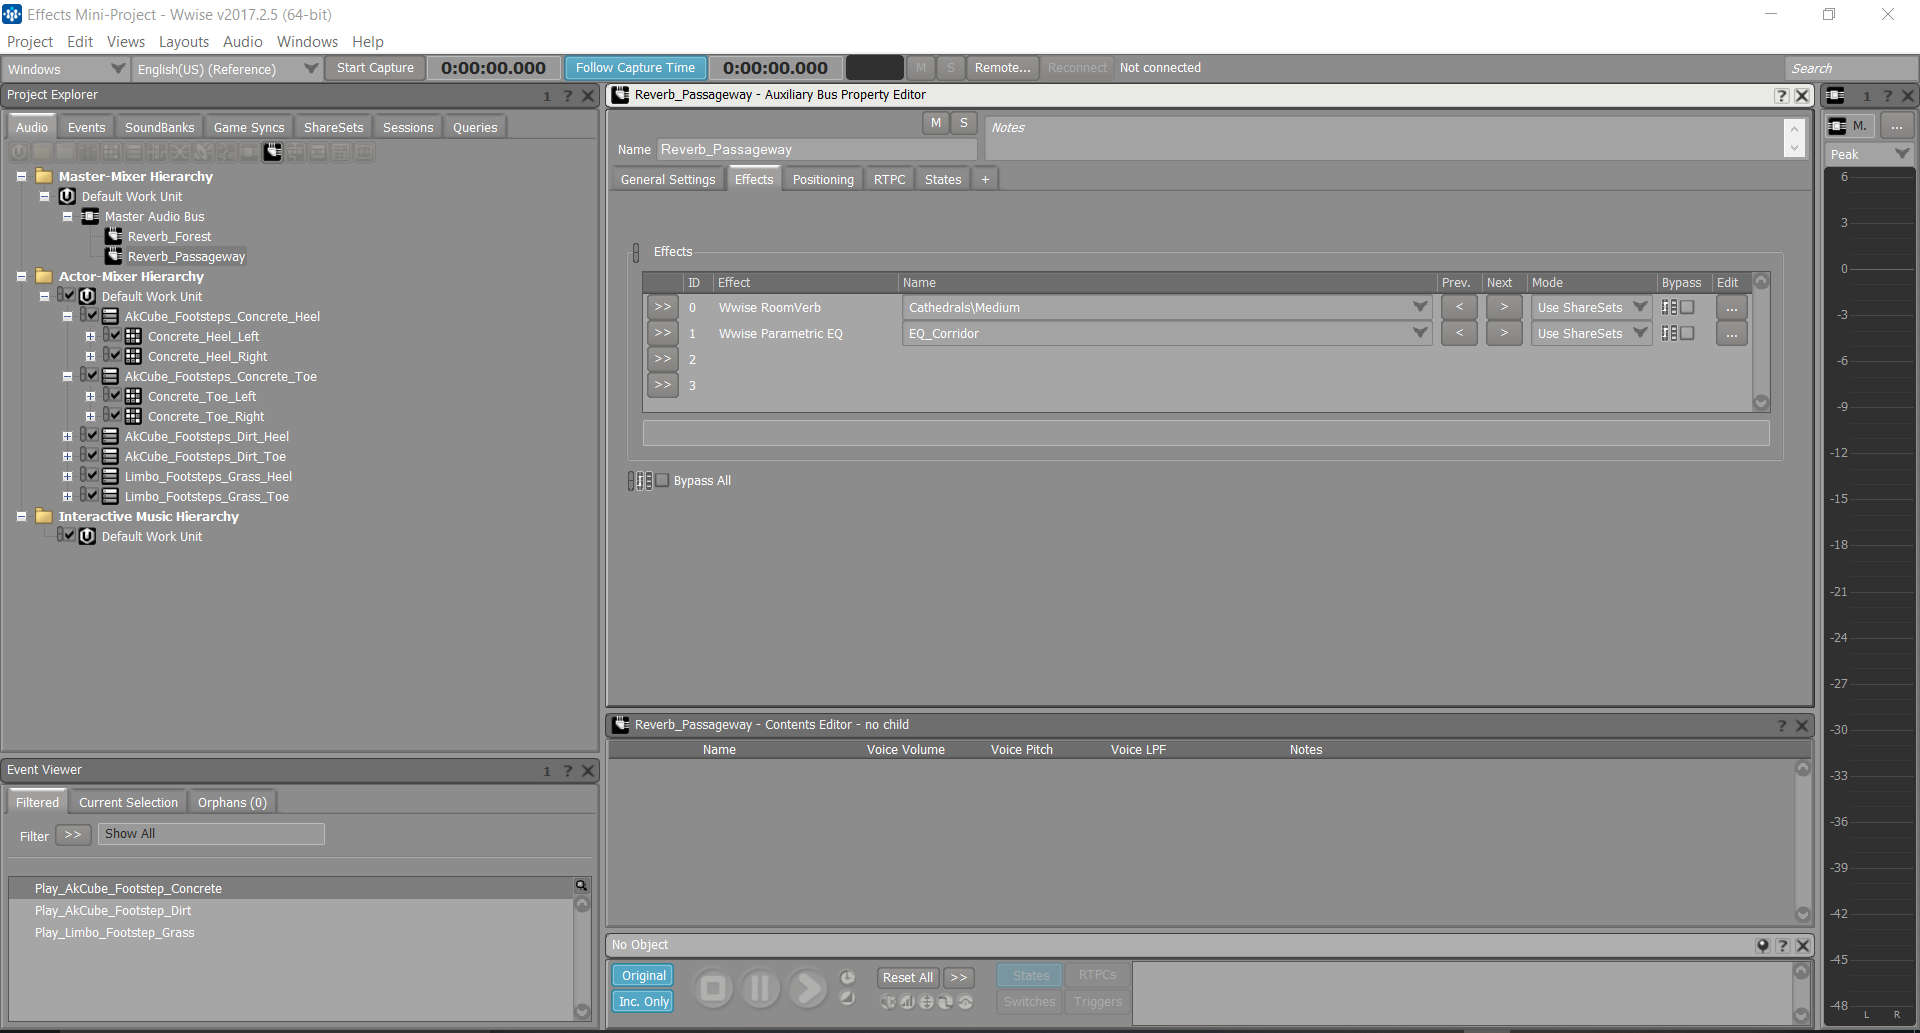
Task: Toggle the Inc. Only button
Action: click(x=643, y=1002)
